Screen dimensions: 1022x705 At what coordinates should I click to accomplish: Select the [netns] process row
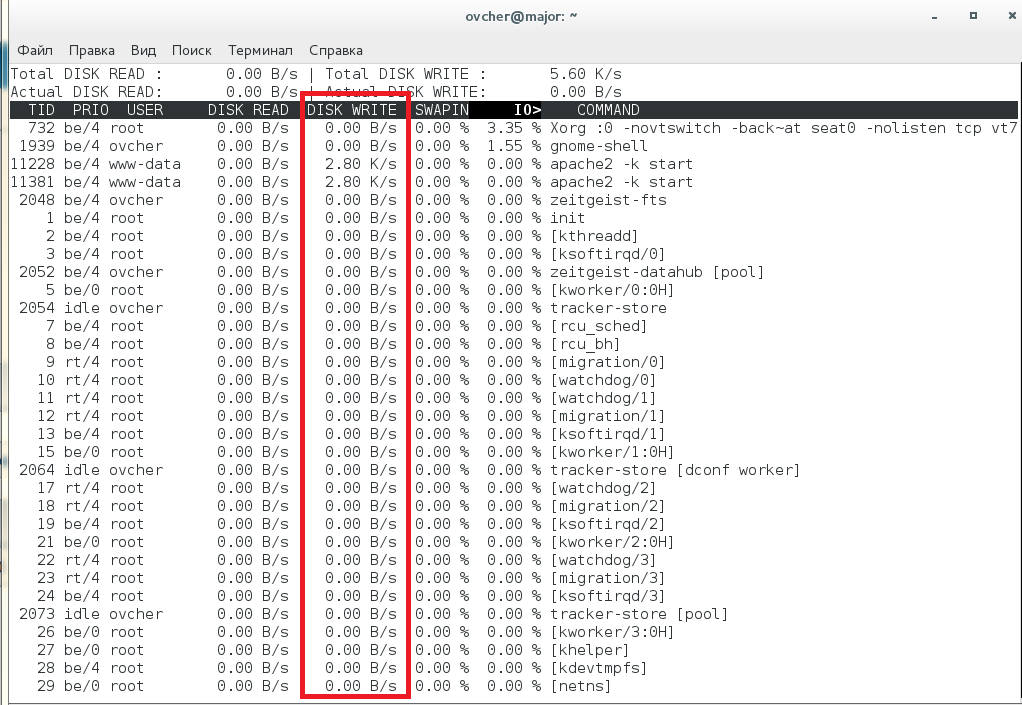point(514,687)
